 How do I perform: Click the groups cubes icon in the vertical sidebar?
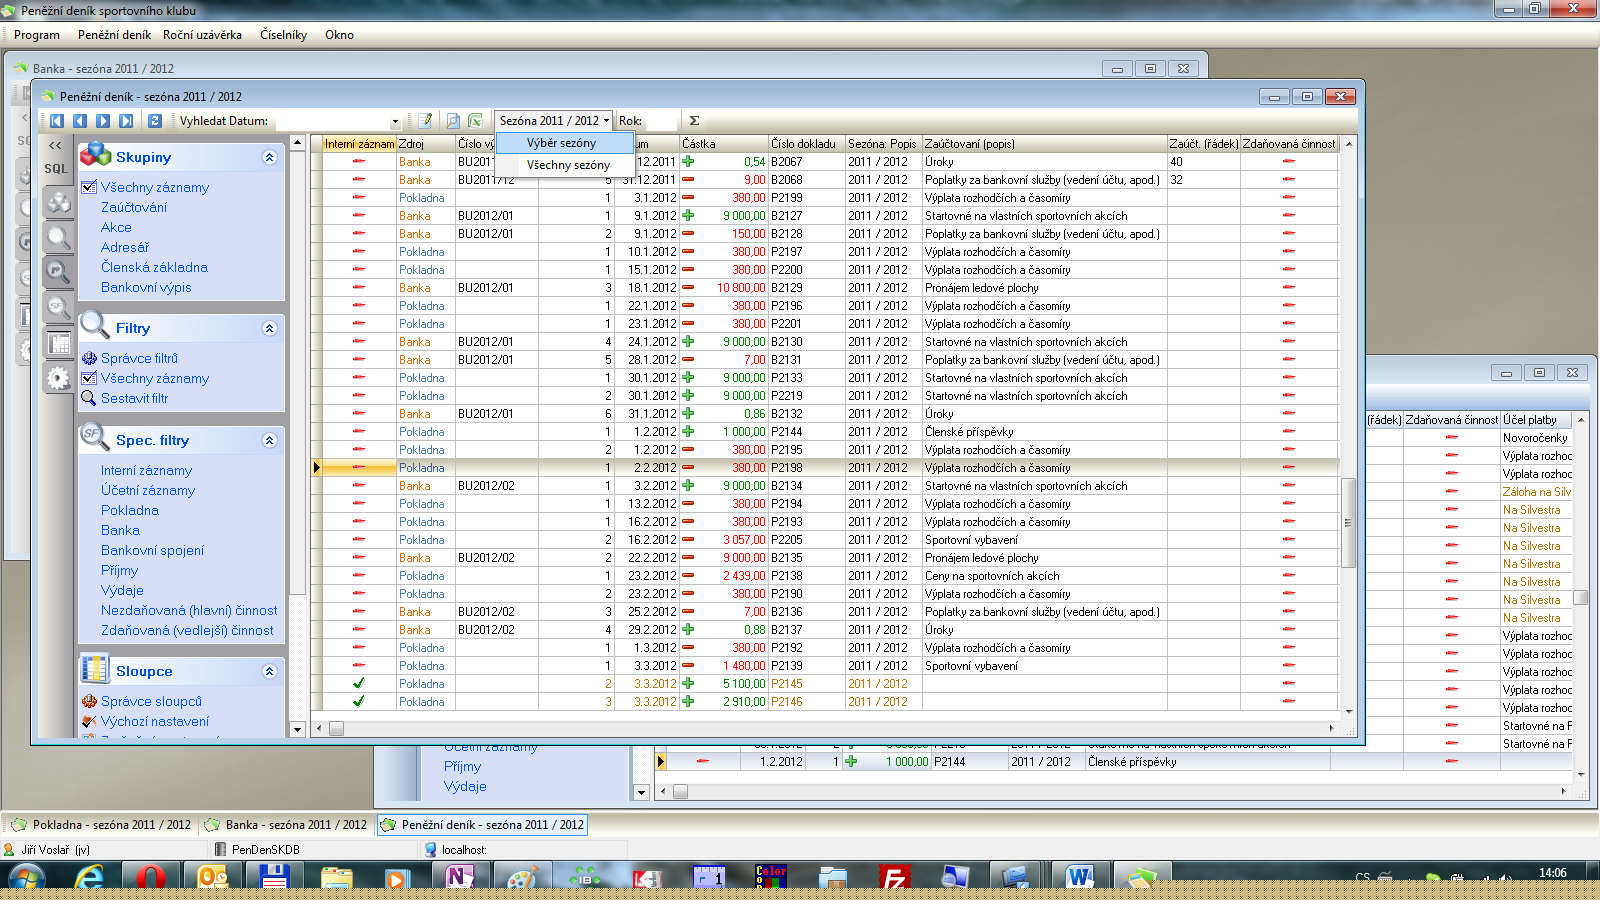click(x=59, y=203)
